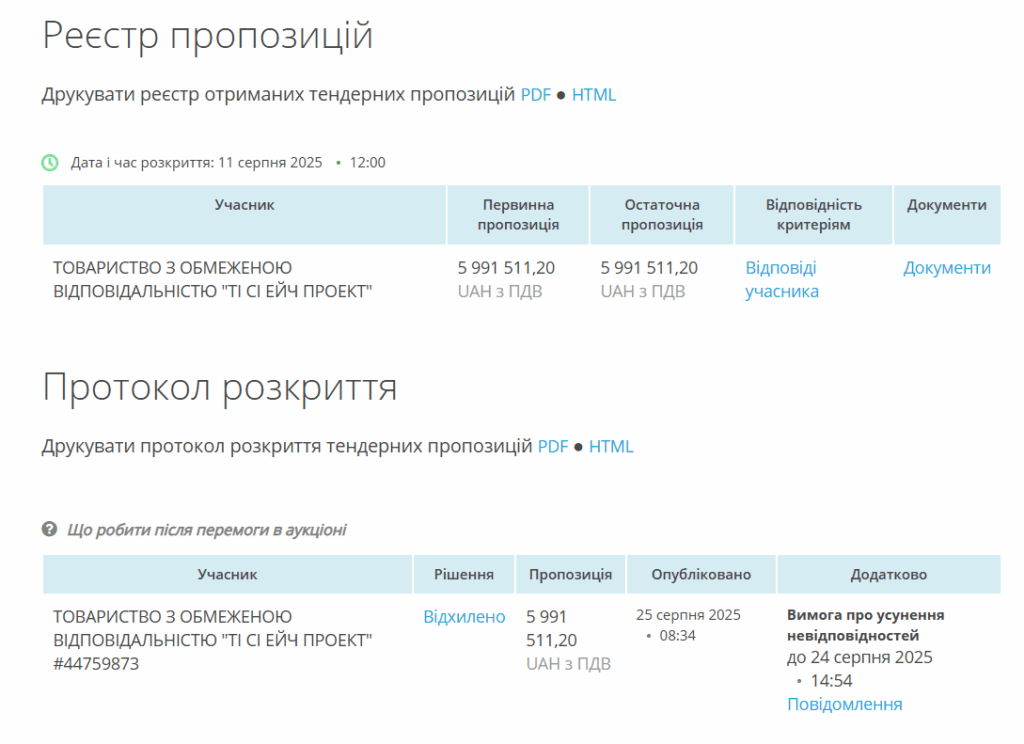Open "Відповіді учасника" link
This screenshot has width=1024, height=744.
(781, 280)
